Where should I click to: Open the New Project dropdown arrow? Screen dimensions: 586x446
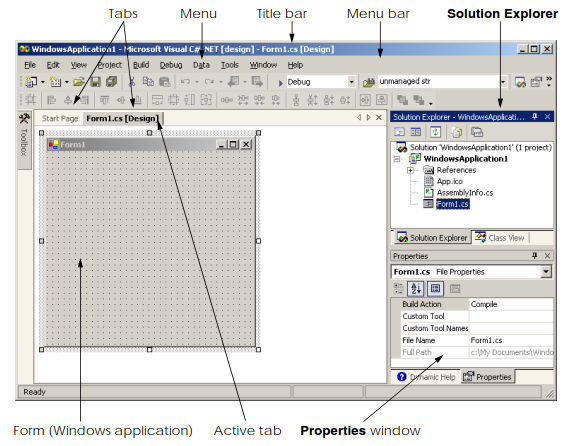point(43,82)
